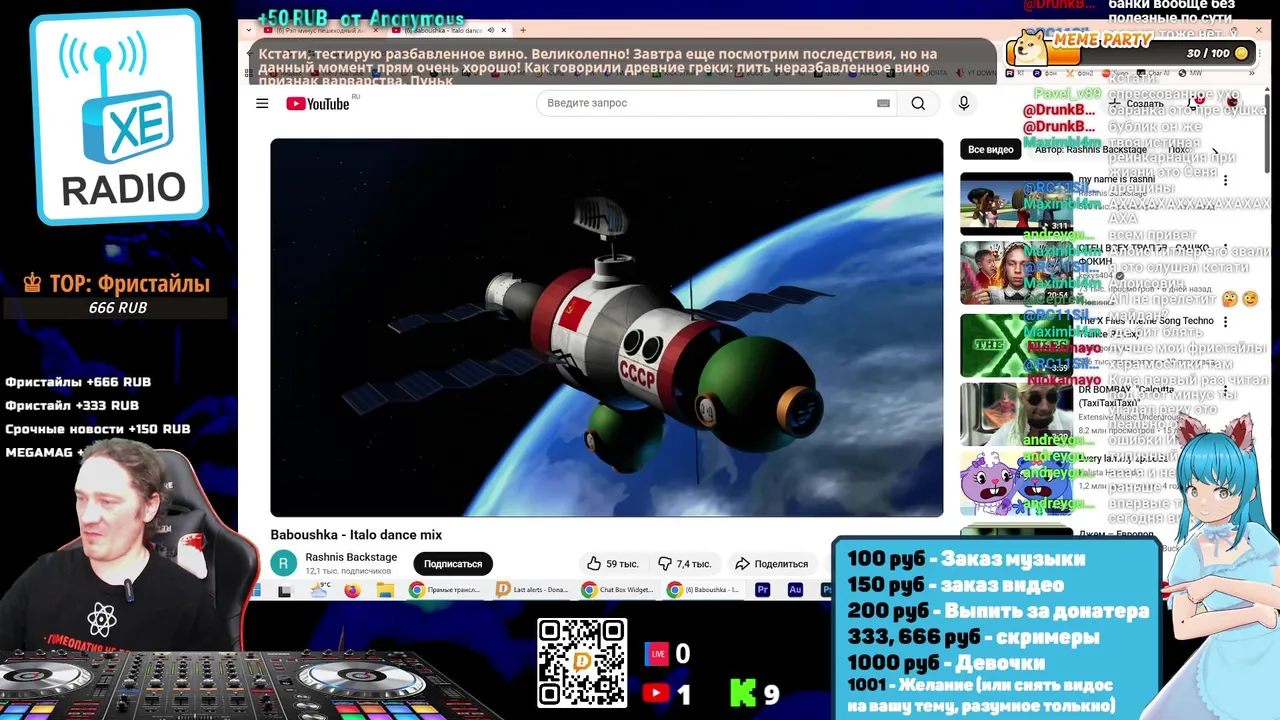
Task: Mute the Baboushka tab speaker icon
Action: point(490,30)
